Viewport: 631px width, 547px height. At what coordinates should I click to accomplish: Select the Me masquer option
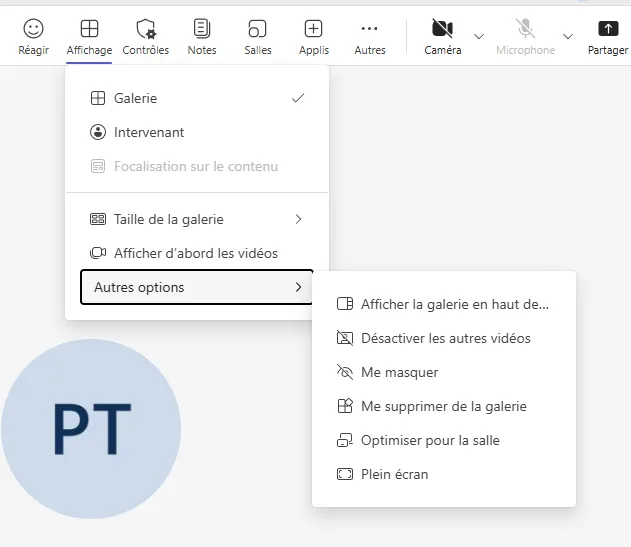(x=444, y=372)
